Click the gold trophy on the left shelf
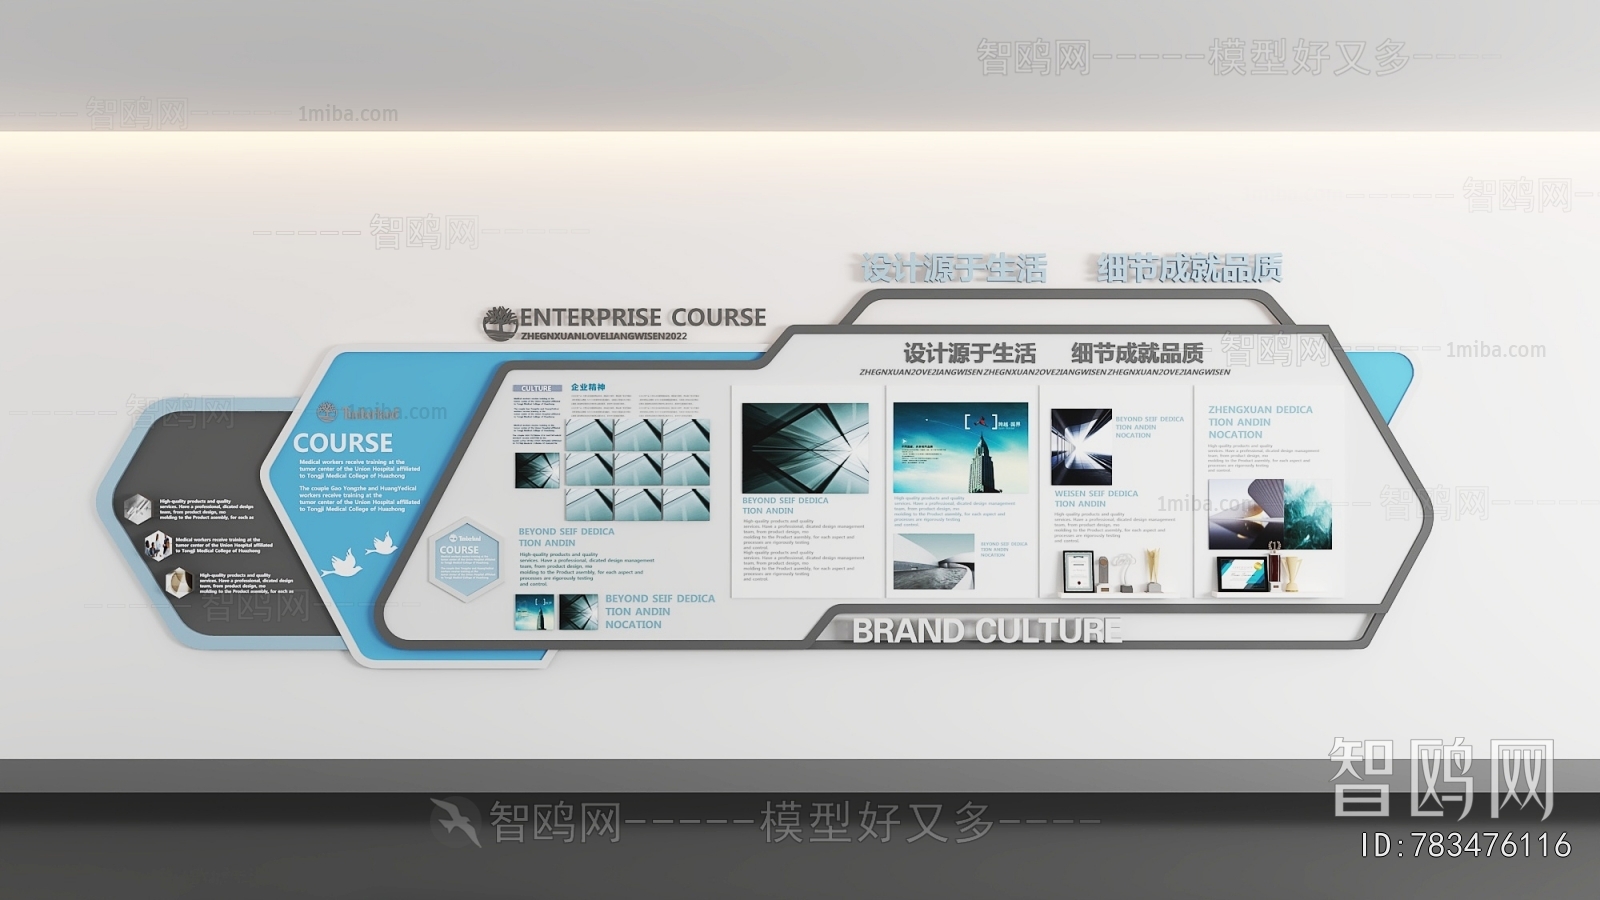The height and width of the screenshot is (900, 1600). pyautogui.click(x=1152, y=567)
